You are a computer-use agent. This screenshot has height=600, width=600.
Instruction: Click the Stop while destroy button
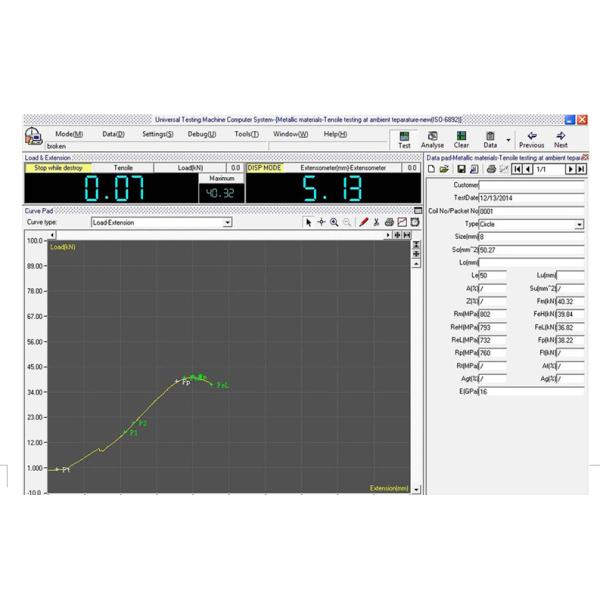point(58,168)
